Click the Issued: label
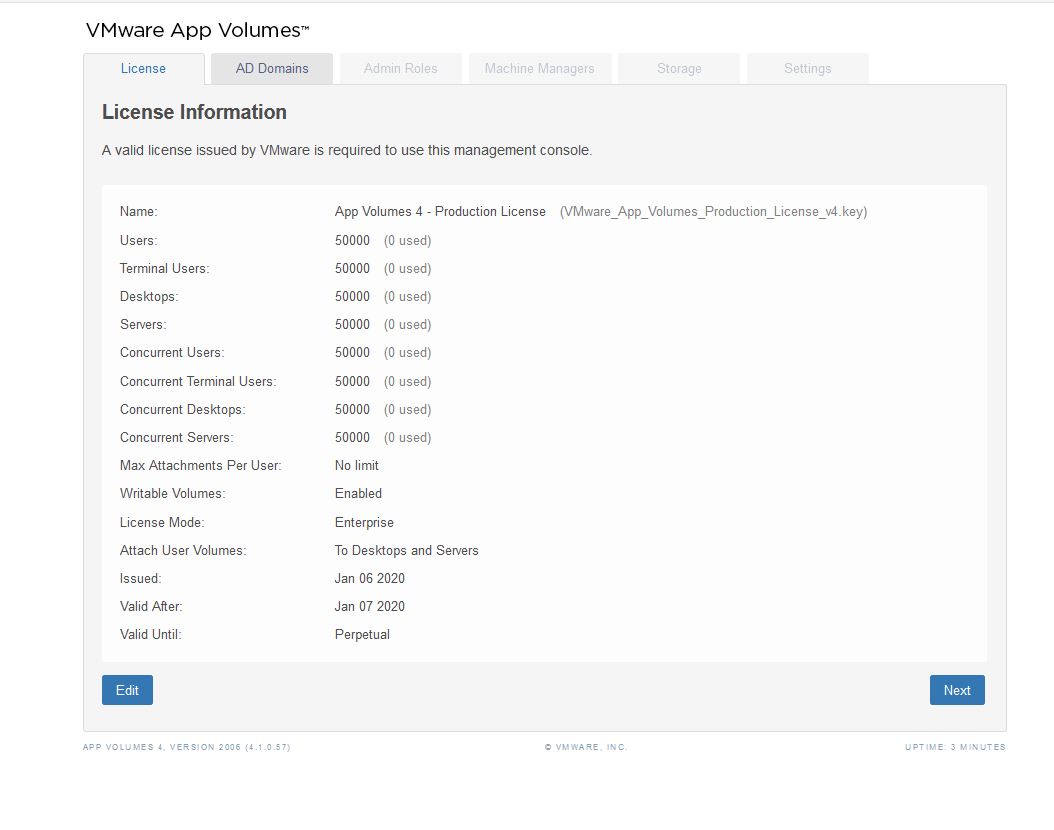1054x830 pixels. pos(140,579)
